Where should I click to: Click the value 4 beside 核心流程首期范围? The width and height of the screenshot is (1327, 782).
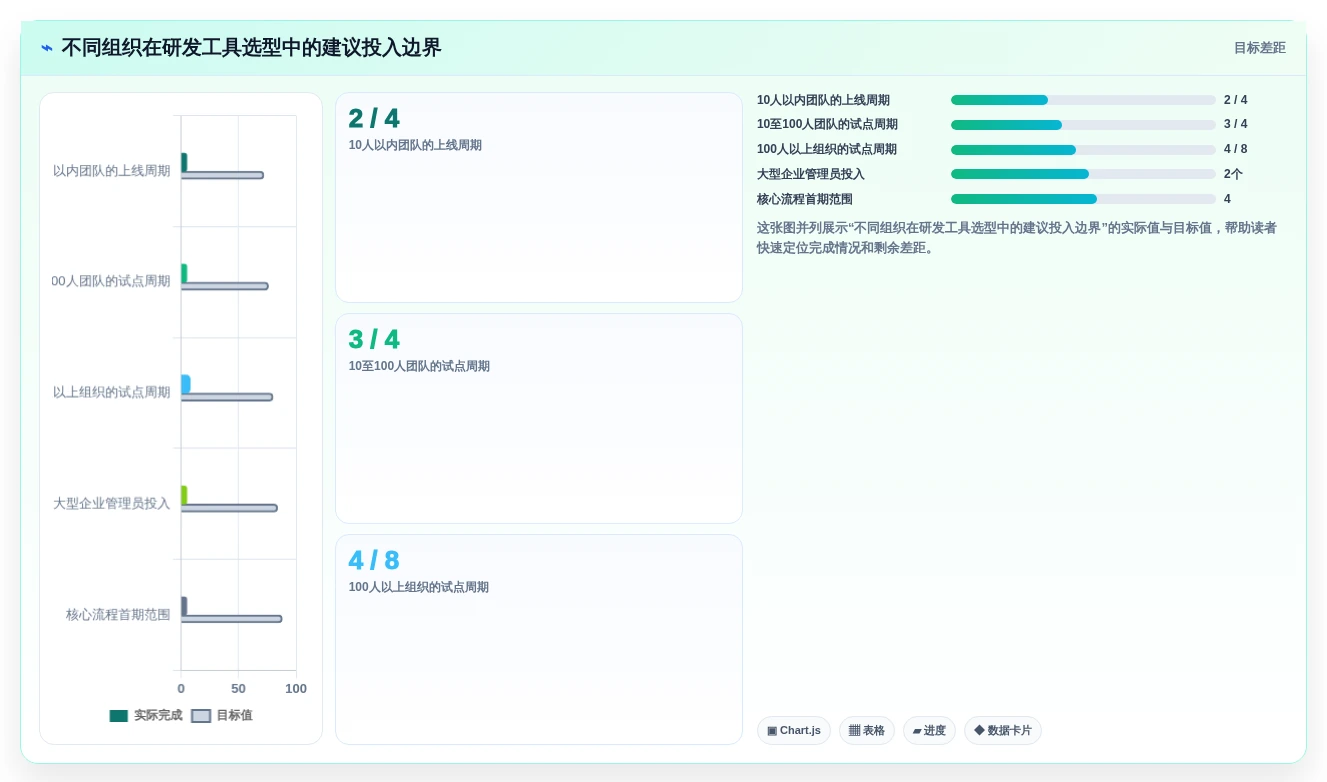(1228, 199)
